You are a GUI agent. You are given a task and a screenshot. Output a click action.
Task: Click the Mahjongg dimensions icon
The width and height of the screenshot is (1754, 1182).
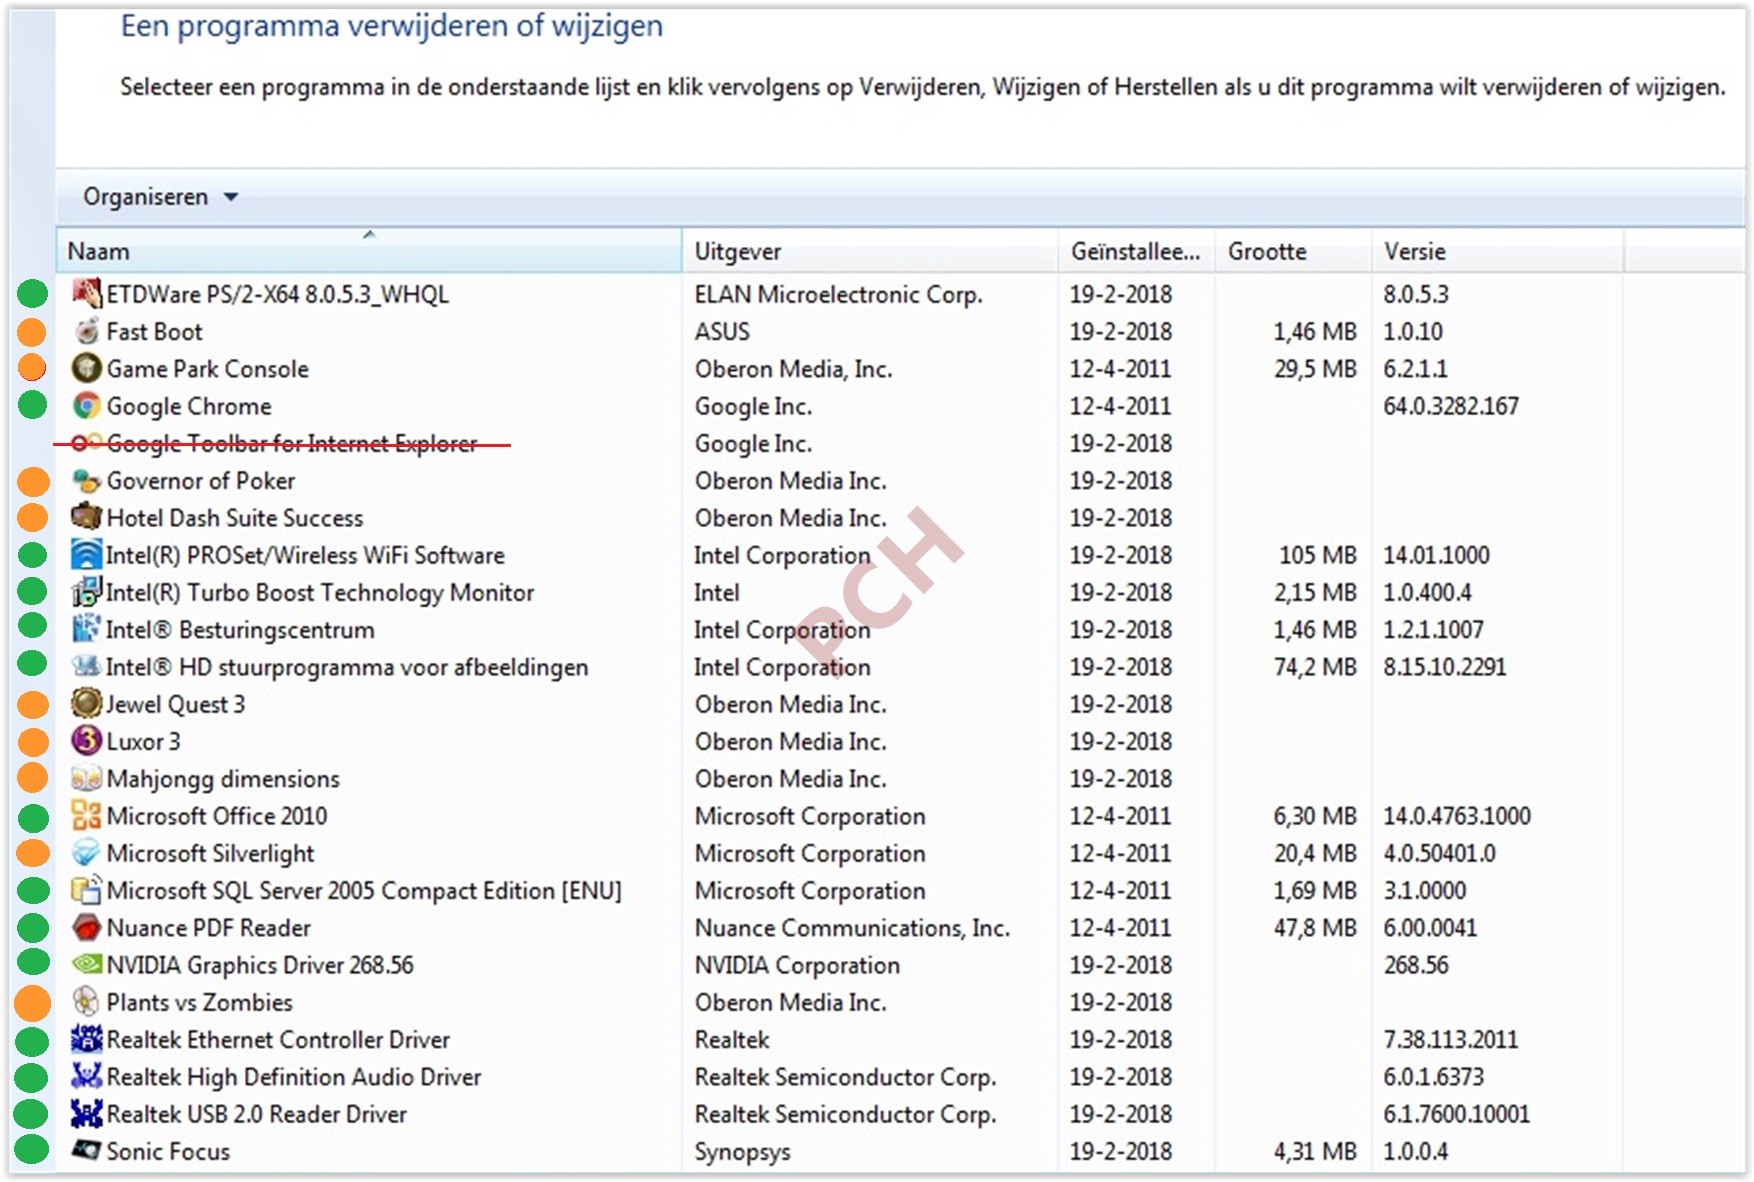coord(87,778)
